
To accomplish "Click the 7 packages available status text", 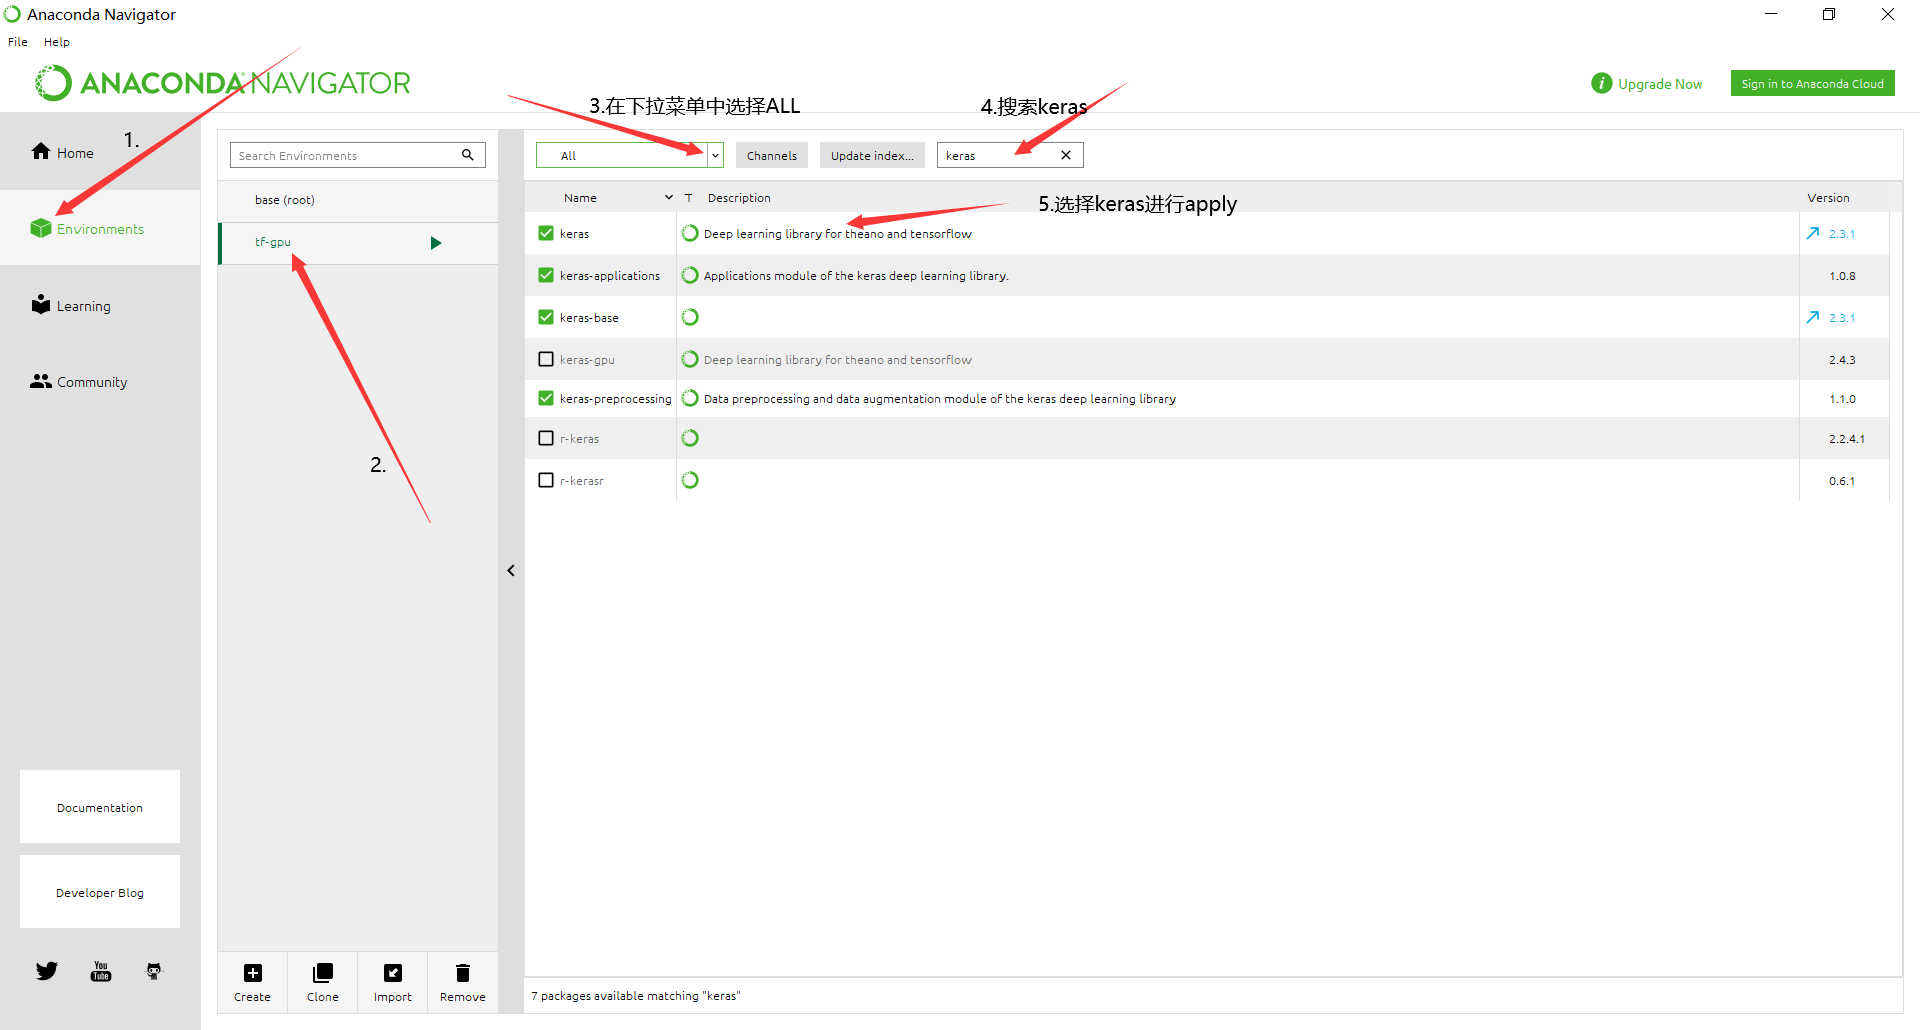I will click(636, 996).
